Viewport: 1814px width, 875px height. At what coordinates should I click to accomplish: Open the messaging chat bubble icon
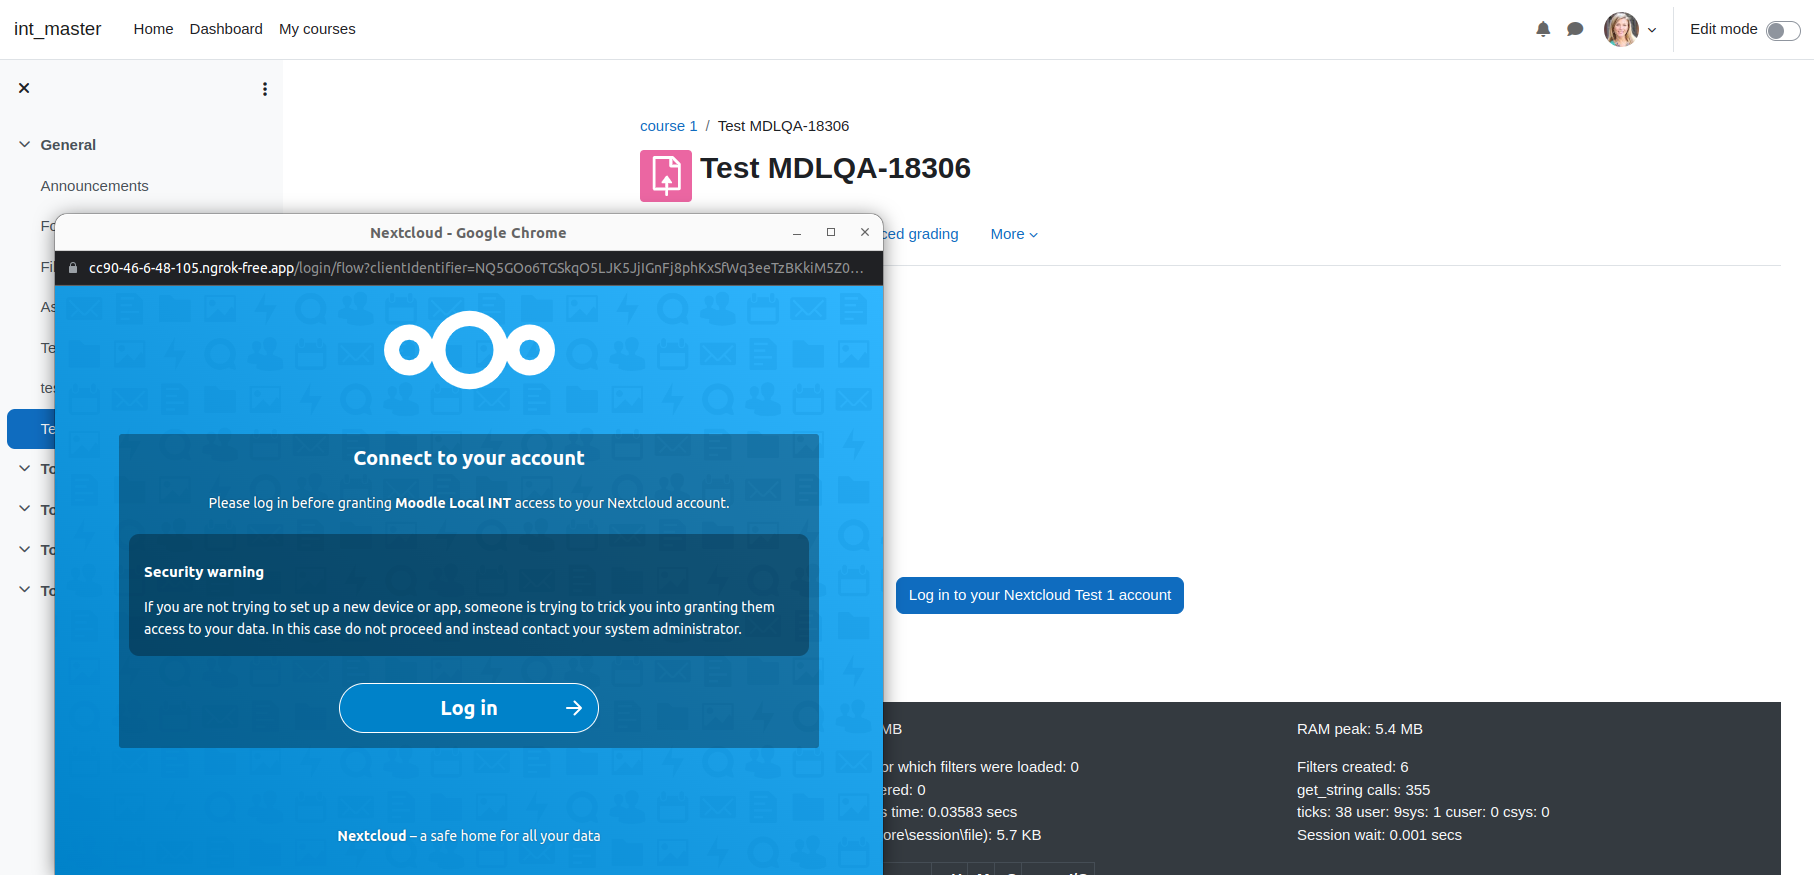[1575, 29]
